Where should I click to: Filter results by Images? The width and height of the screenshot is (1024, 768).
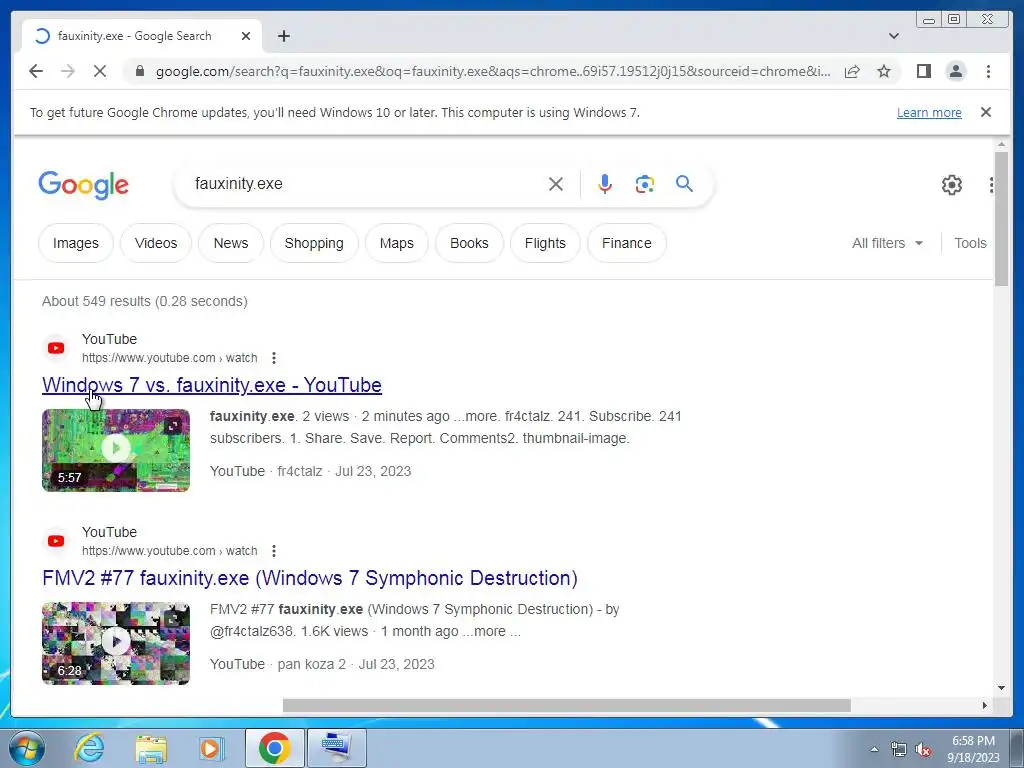76,243
